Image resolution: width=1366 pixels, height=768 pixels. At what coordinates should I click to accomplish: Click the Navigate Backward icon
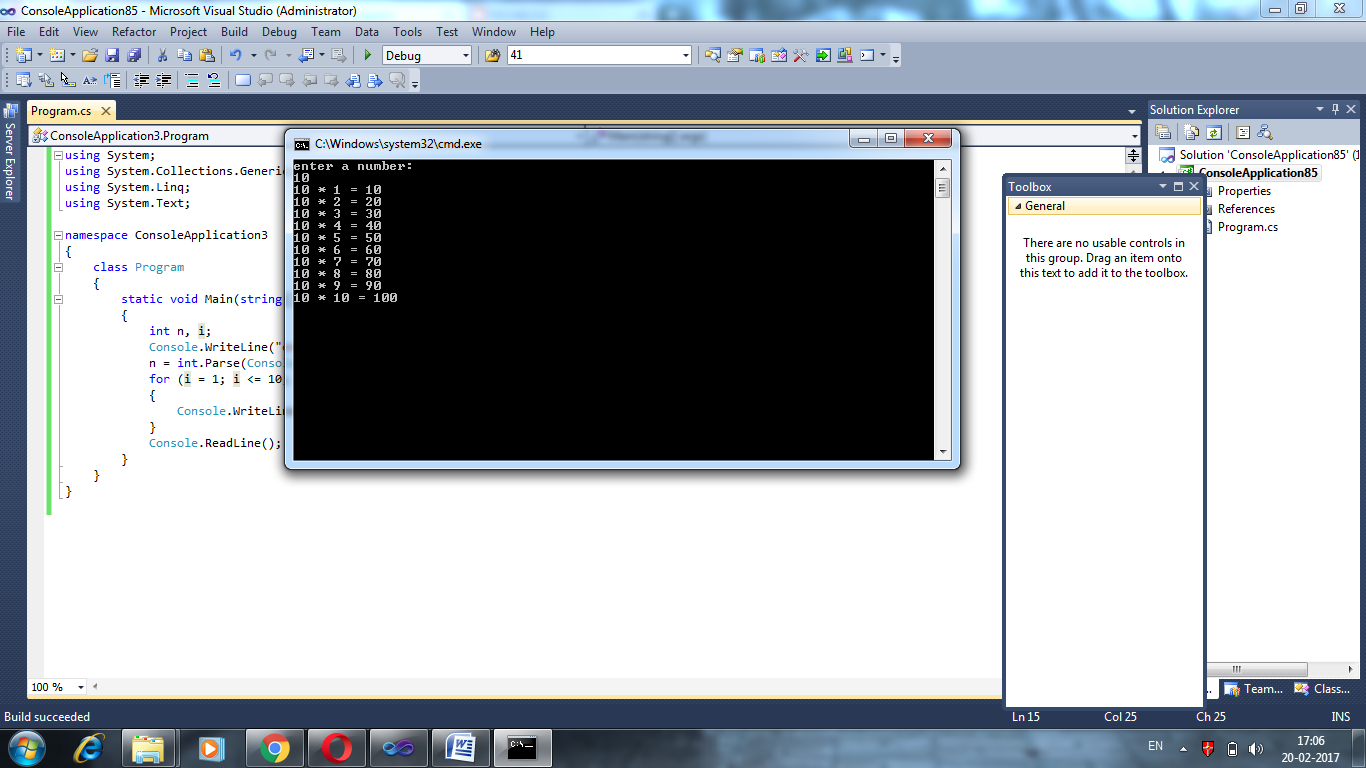pos(305,56)
